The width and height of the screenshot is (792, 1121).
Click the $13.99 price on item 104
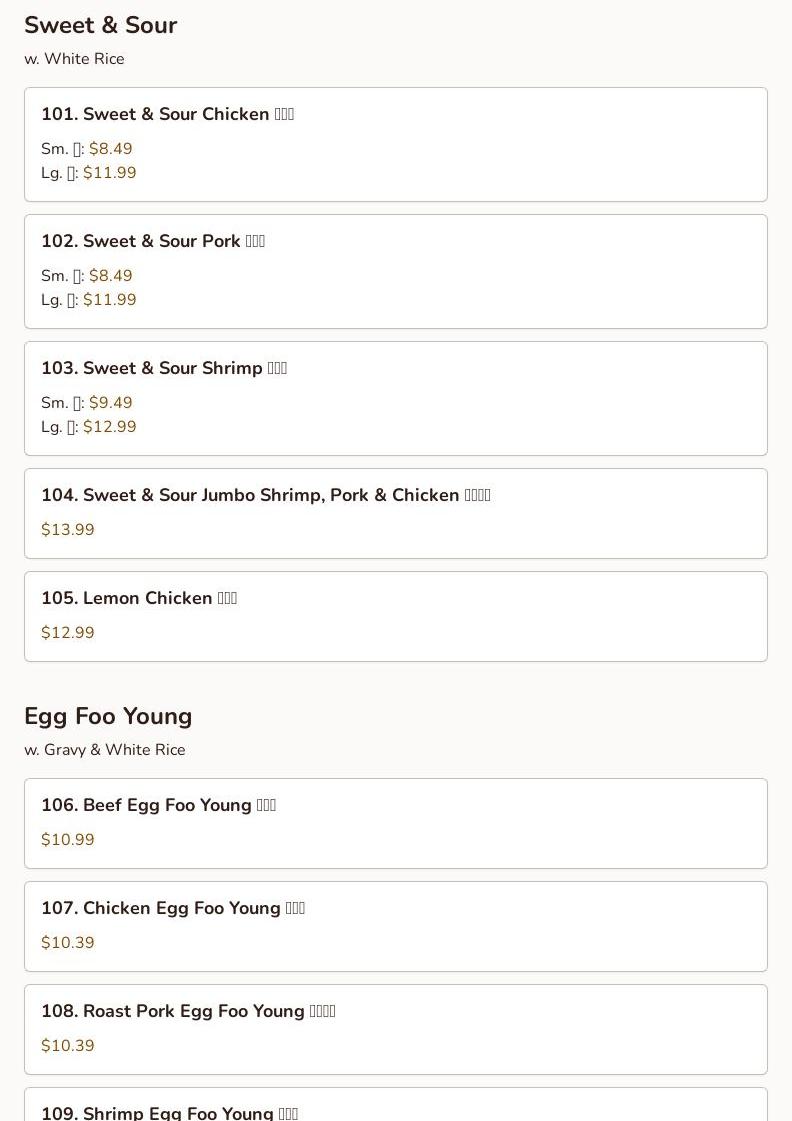(x=68, y=530)
